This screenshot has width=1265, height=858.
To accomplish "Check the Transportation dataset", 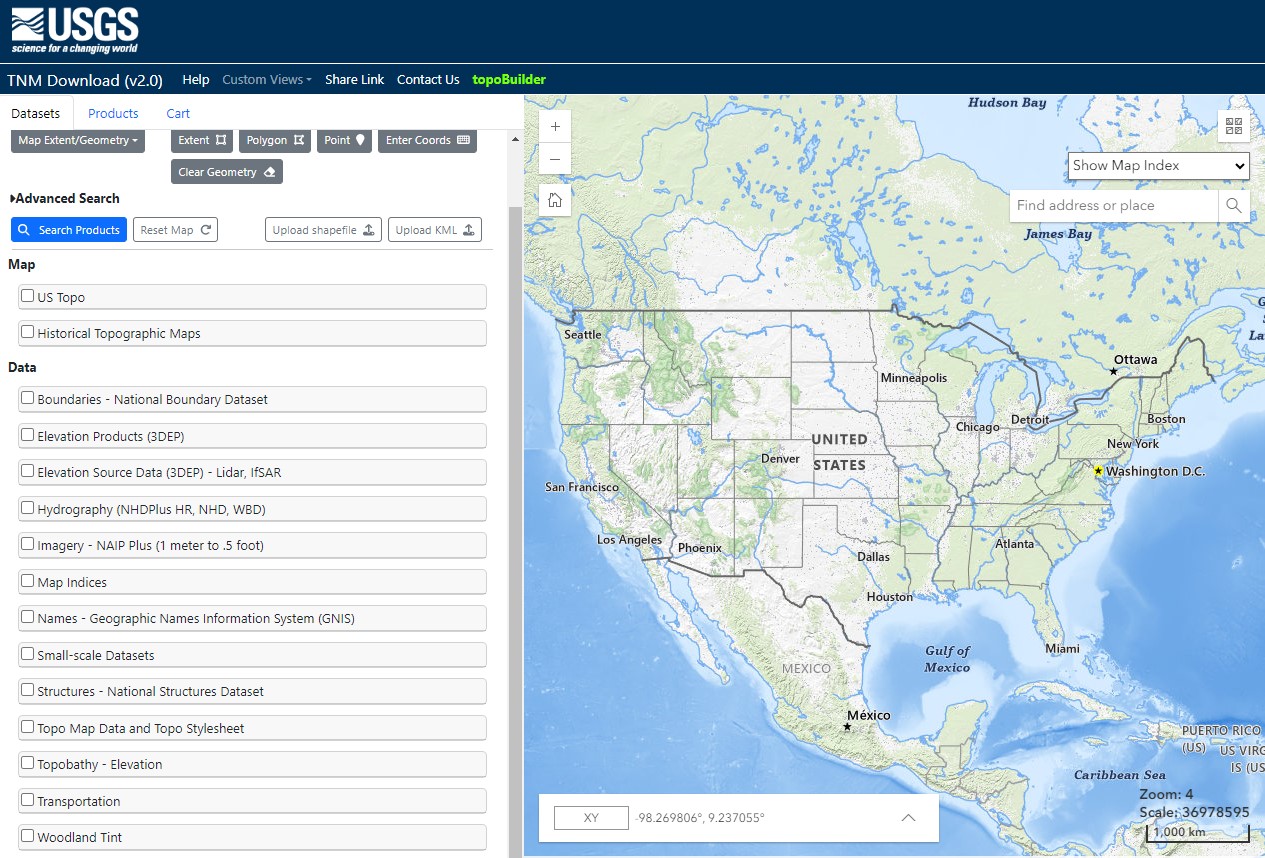I will click(28, 800).
